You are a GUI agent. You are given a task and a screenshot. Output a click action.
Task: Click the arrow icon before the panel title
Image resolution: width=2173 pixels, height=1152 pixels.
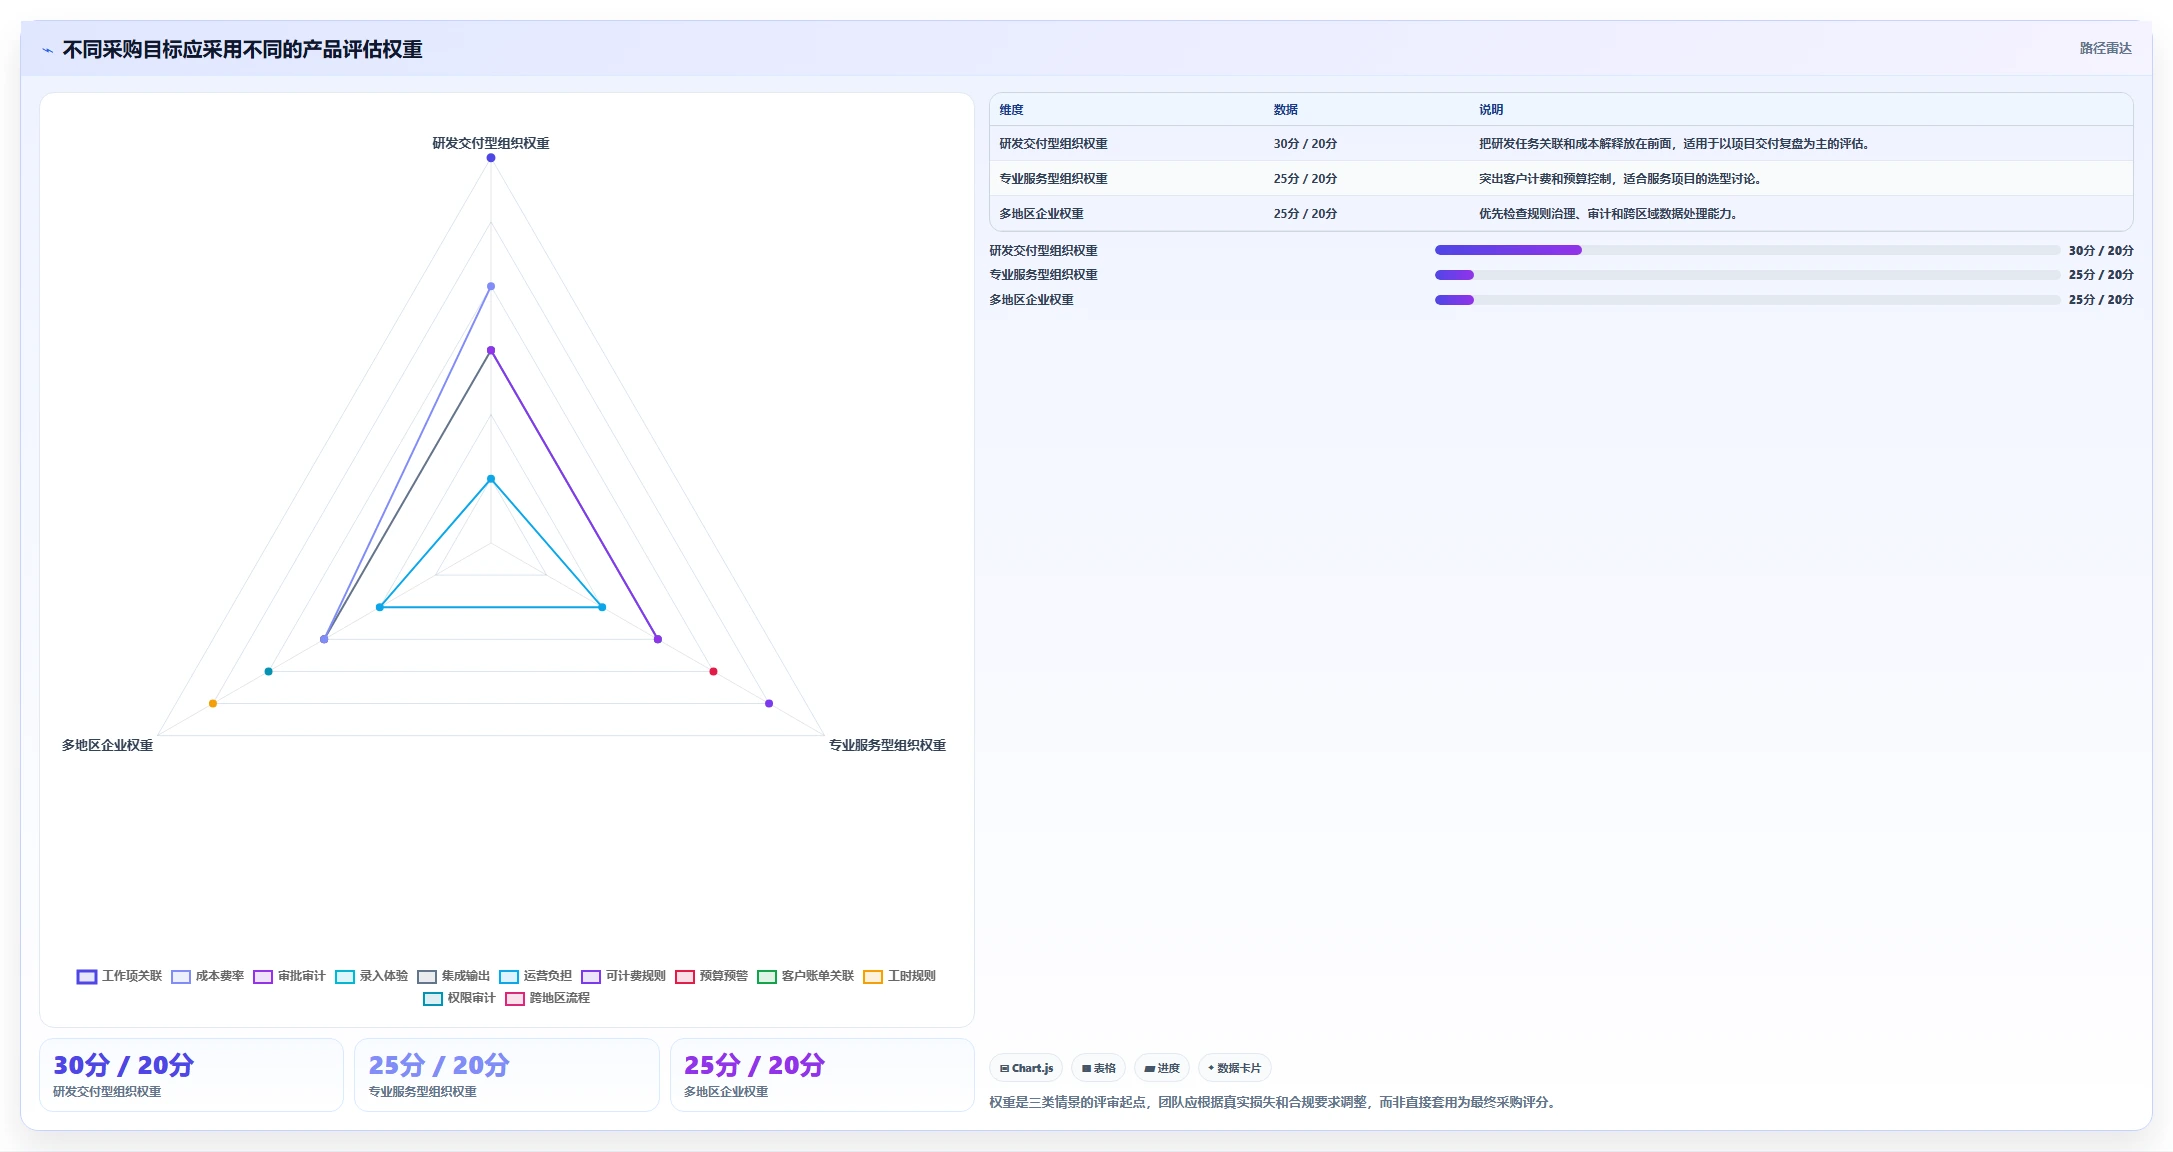(47, 50)
